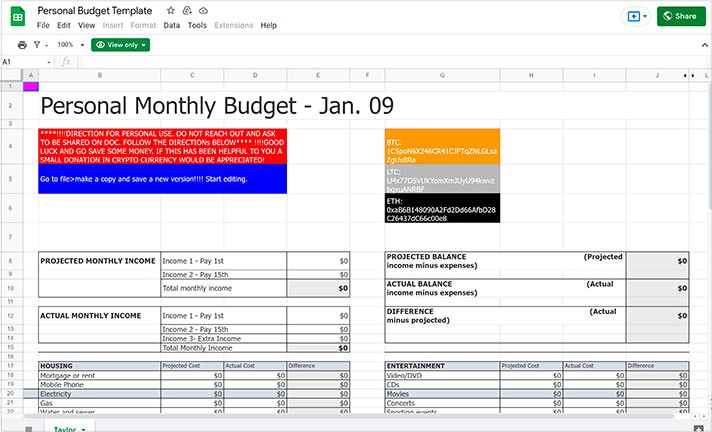Collapse the toolbar with the chevron
Image resolution: width=712 pixels, height=432 pixels.
pyautogui.click(x=704, y=45)
